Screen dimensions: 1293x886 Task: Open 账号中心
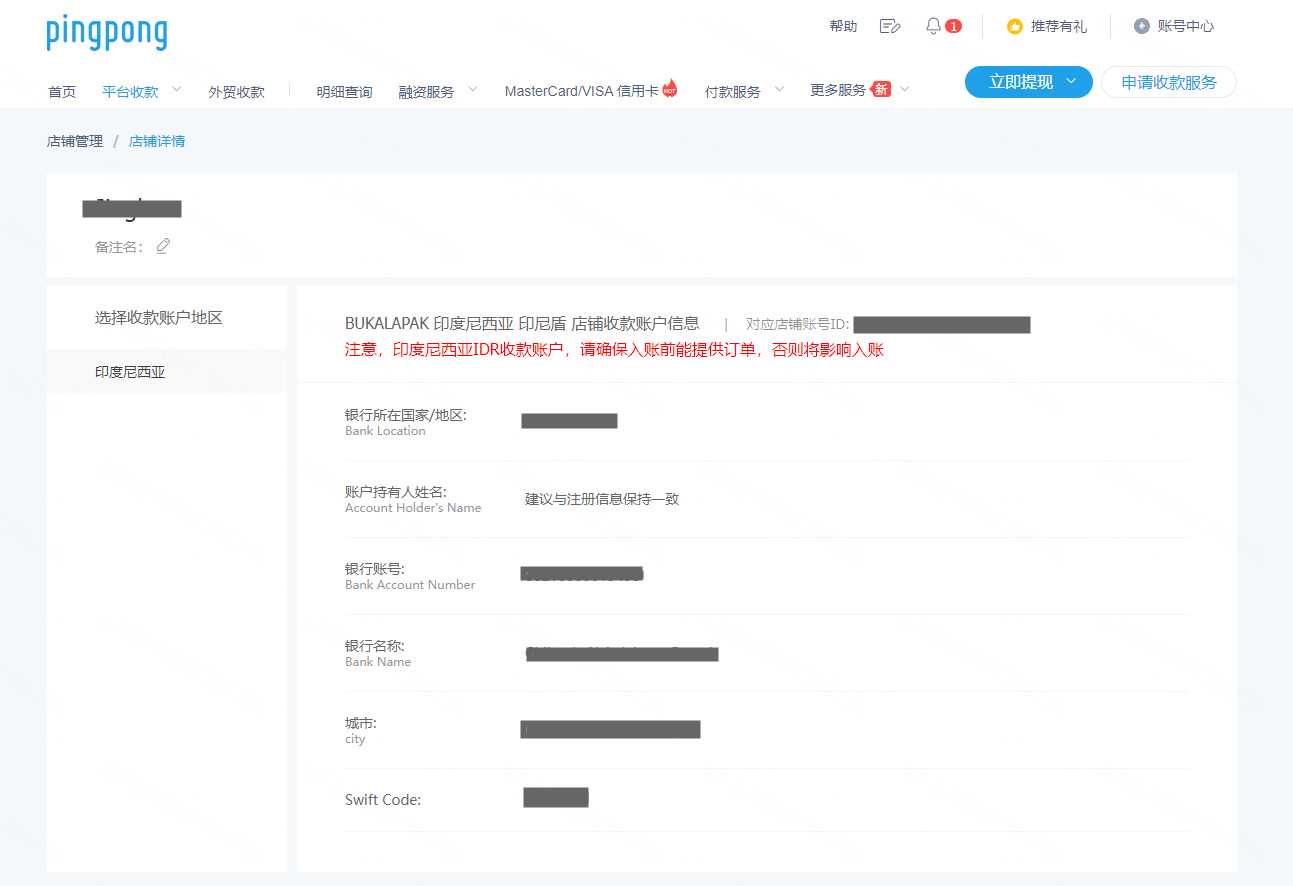coord(1186,26)
